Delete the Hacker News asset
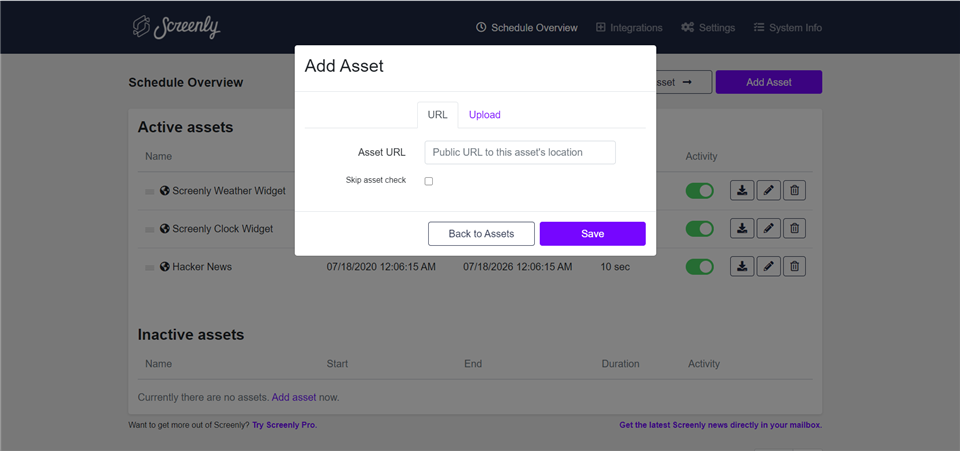960x451 pixels. [795, 266]
